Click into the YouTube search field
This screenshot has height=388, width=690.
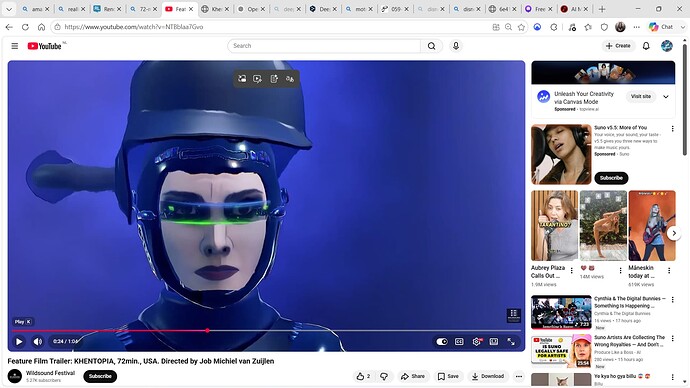coord(324,46)
